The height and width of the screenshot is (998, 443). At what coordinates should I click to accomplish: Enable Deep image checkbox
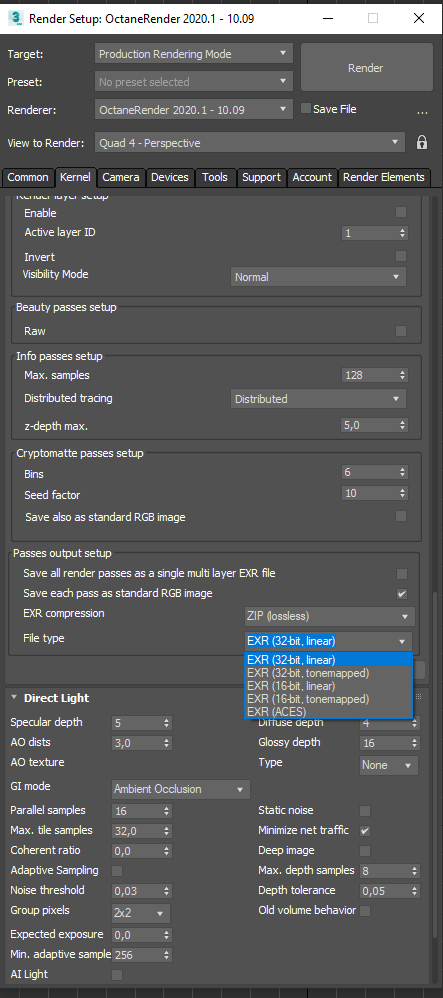(365, 850)
